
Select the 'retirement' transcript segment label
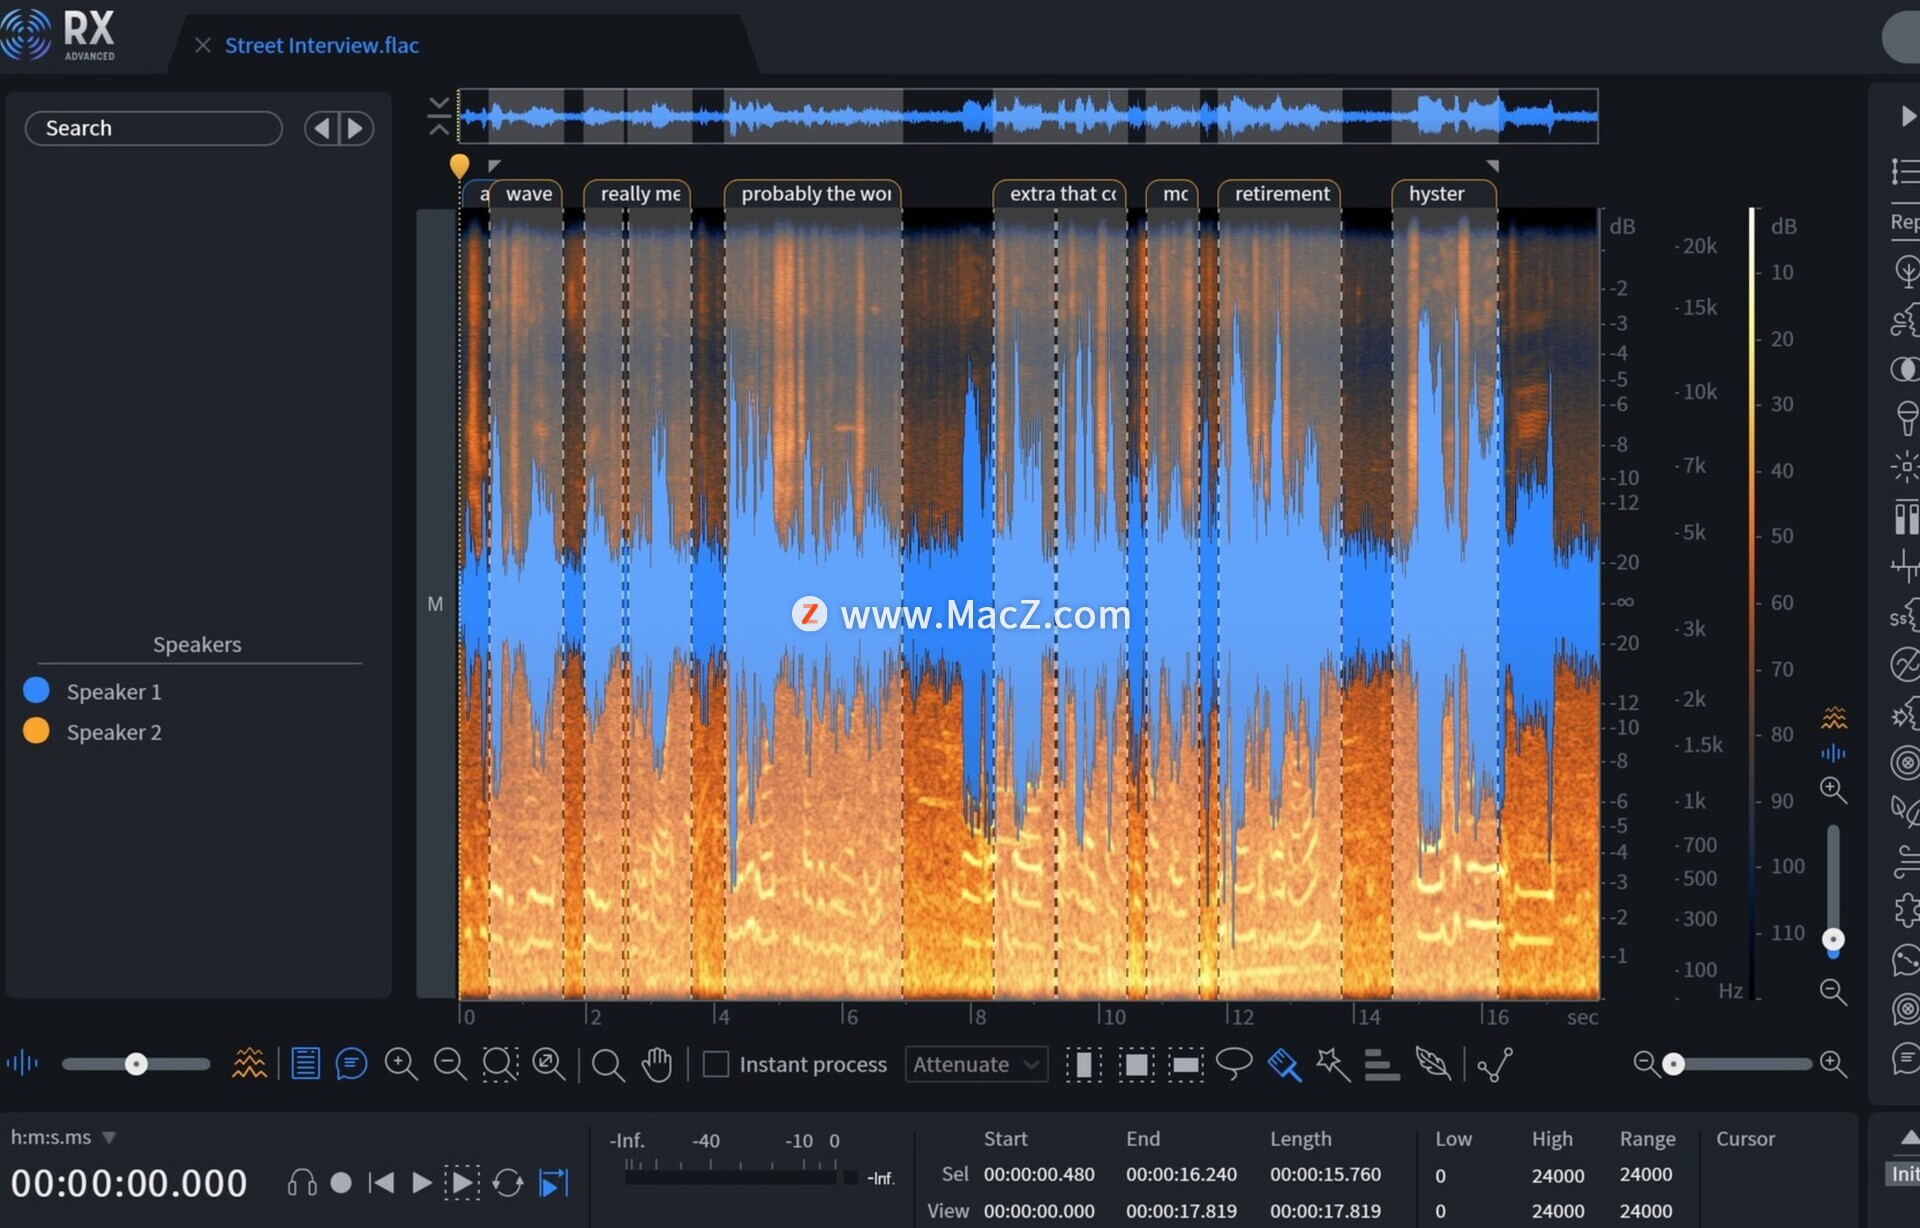click(1281, 194)
